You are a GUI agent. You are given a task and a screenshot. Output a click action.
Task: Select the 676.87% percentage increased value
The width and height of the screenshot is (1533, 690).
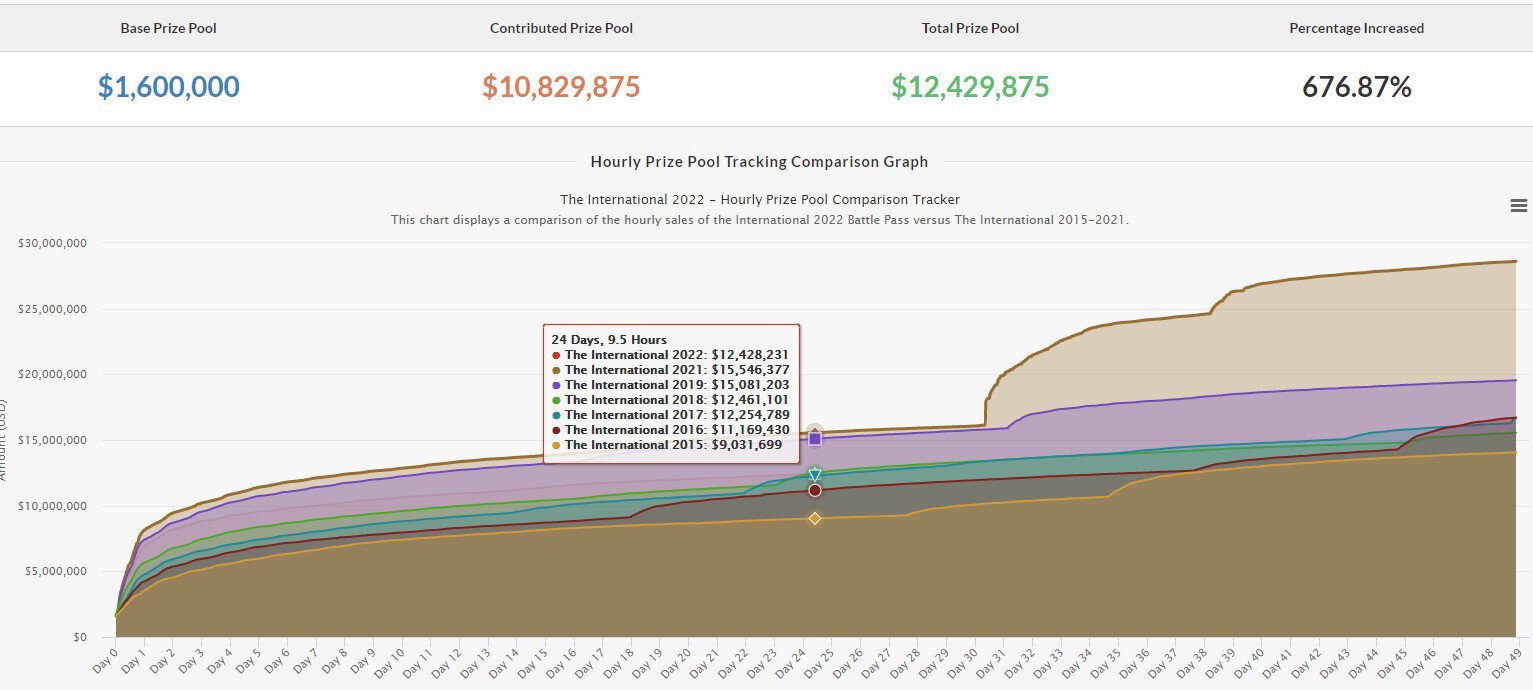[x=1356, y=87]
